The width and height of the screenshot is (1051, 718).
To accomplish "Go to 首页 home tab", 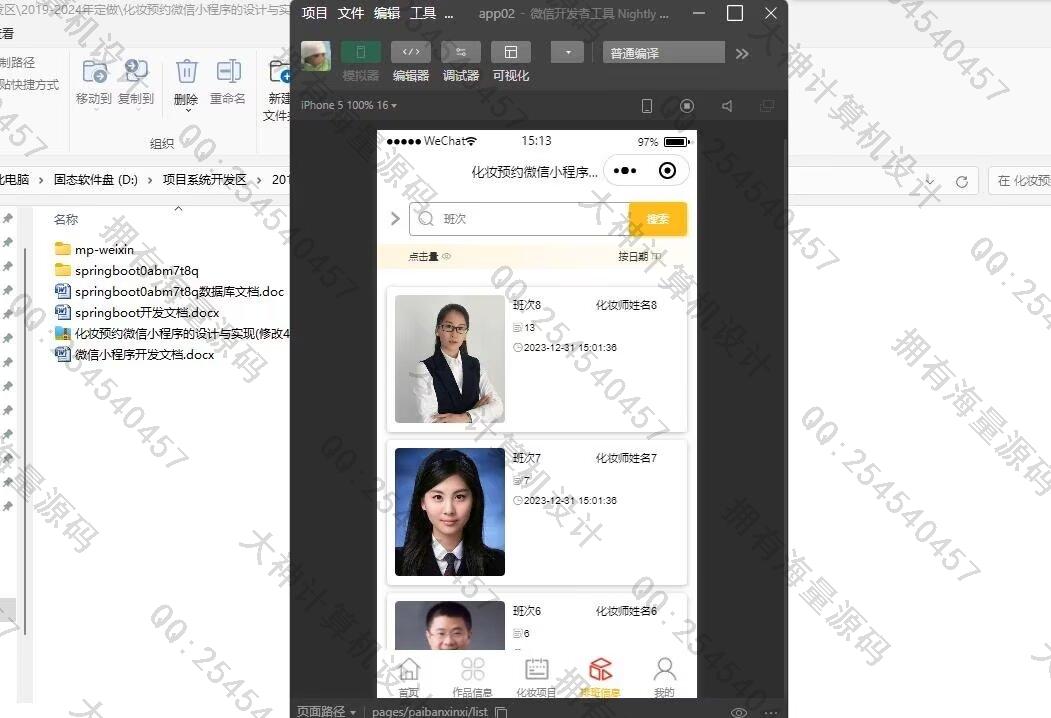I will 409,677.
